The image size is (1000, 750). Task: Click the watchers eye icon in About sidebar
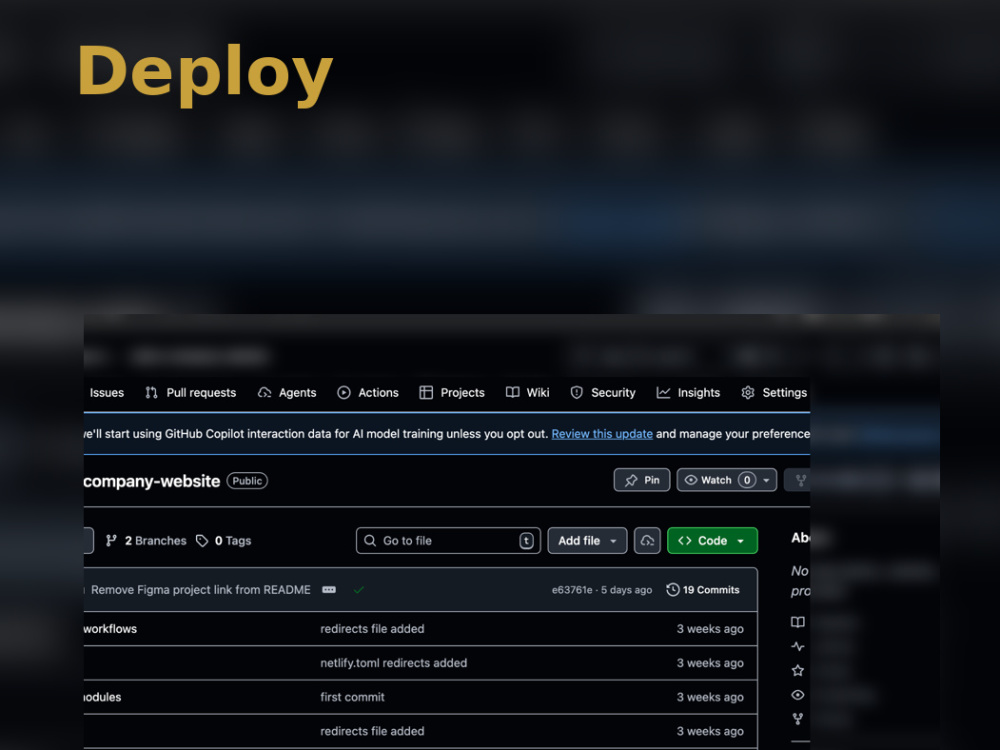798,695
